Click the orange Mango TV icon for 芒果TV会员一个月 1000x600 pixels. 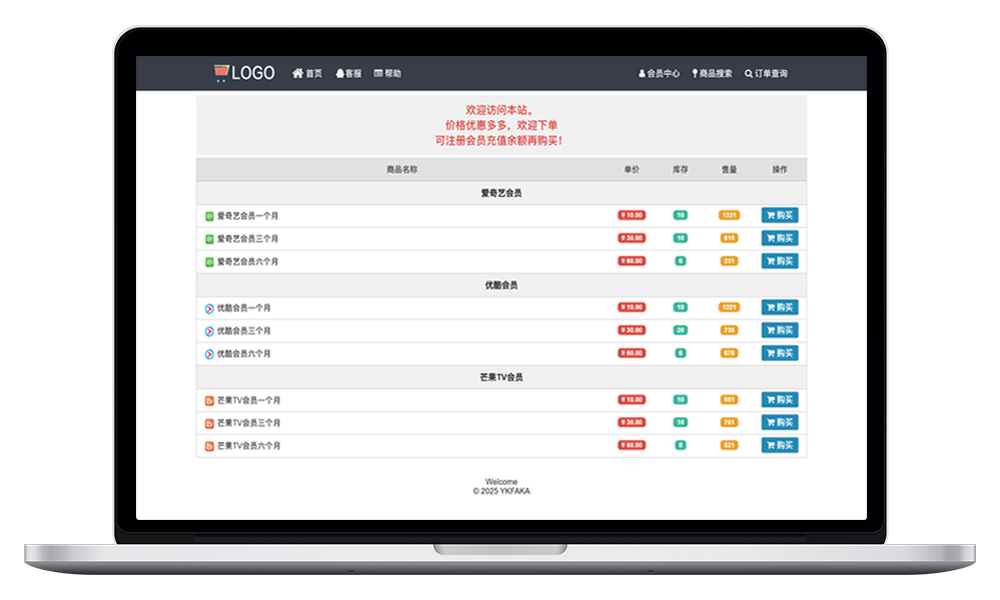coord(209,400)
